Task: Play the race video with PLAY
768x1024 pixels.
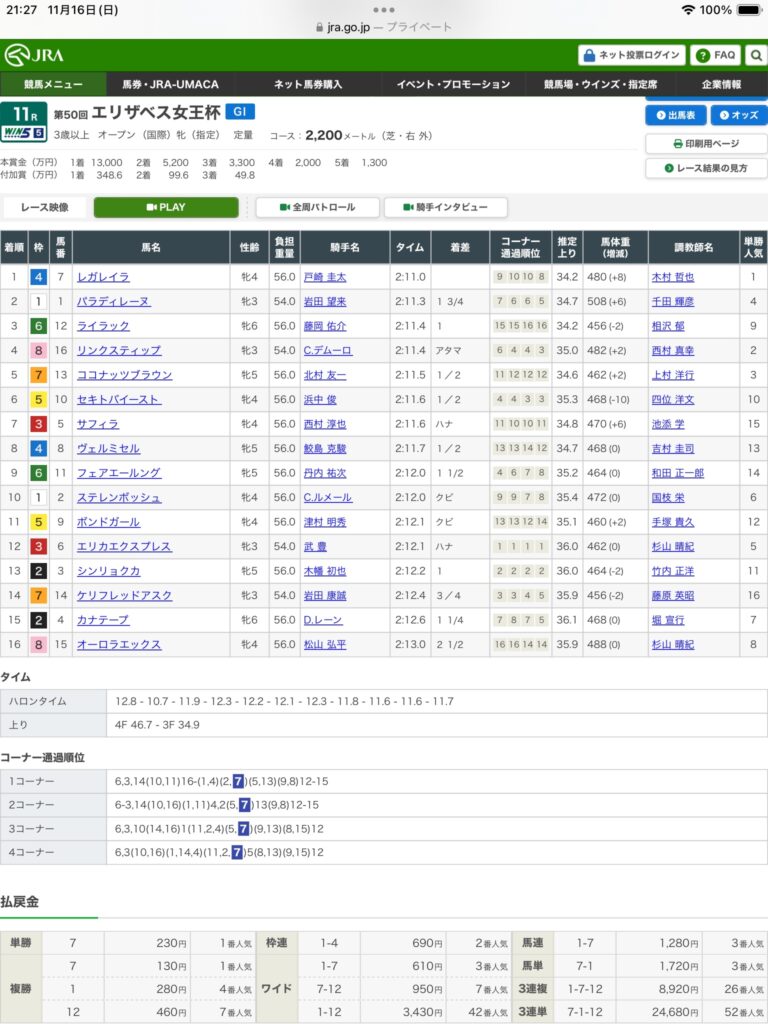Action: [x=166, y=207]
